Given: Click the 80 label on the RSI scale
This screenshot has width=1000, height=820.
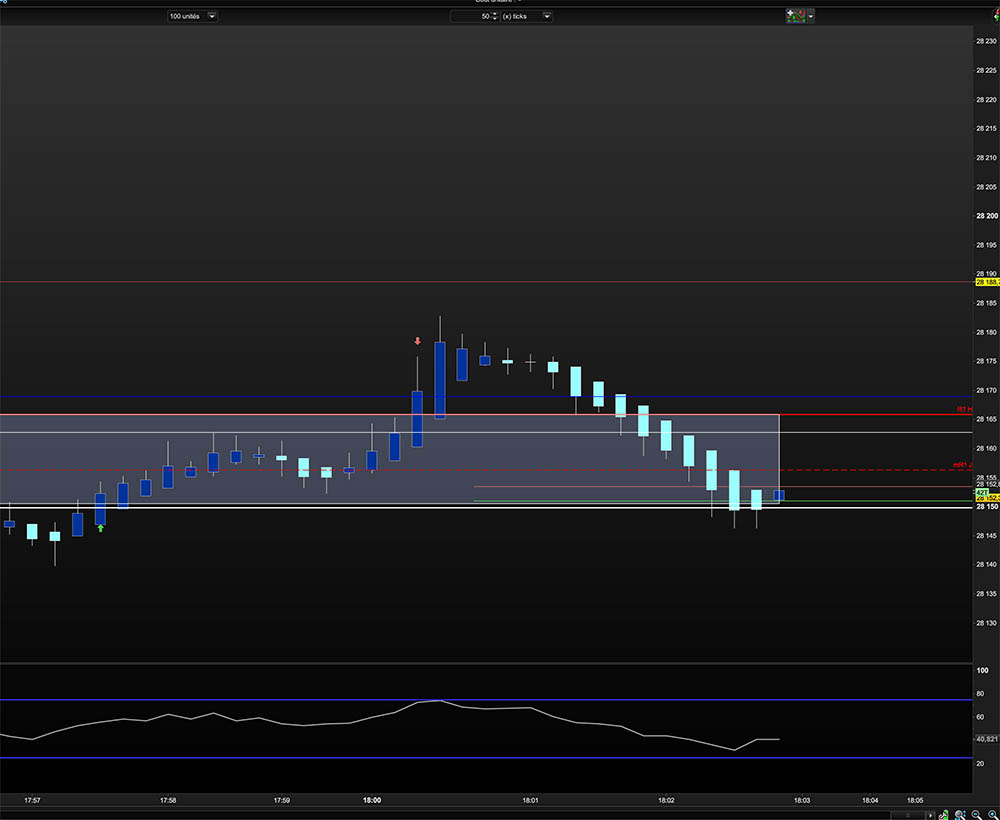Looking at the screenshot, I should [x=980, y=694].
